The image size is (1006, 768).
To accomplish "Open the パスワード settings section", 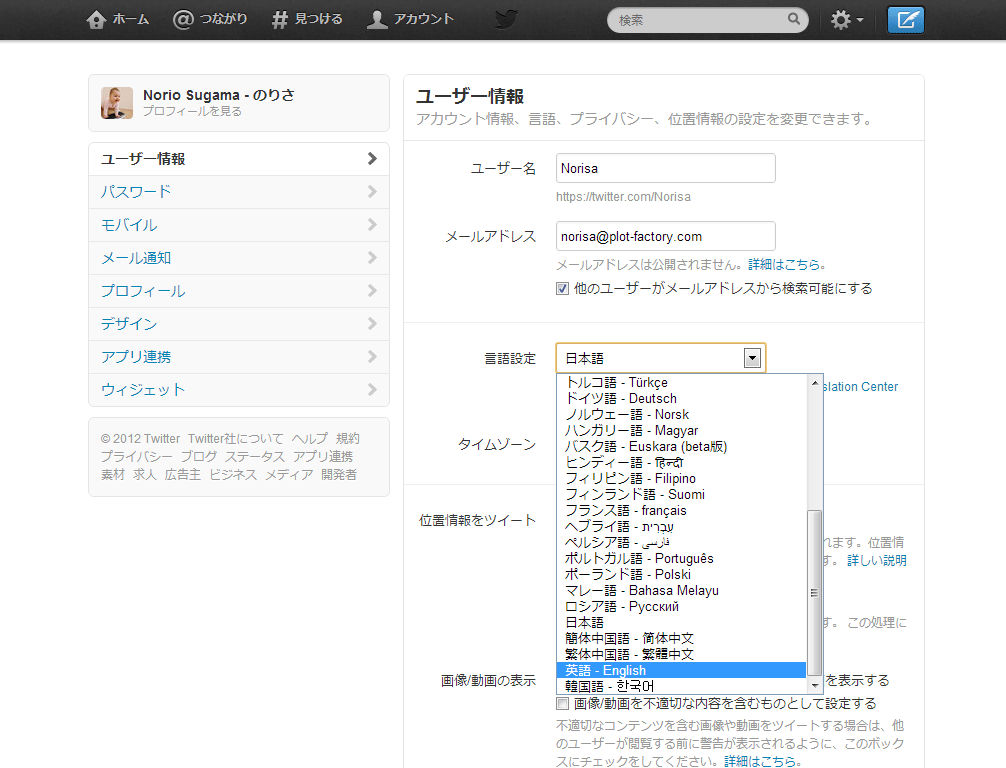I will (x=239, y=192).
